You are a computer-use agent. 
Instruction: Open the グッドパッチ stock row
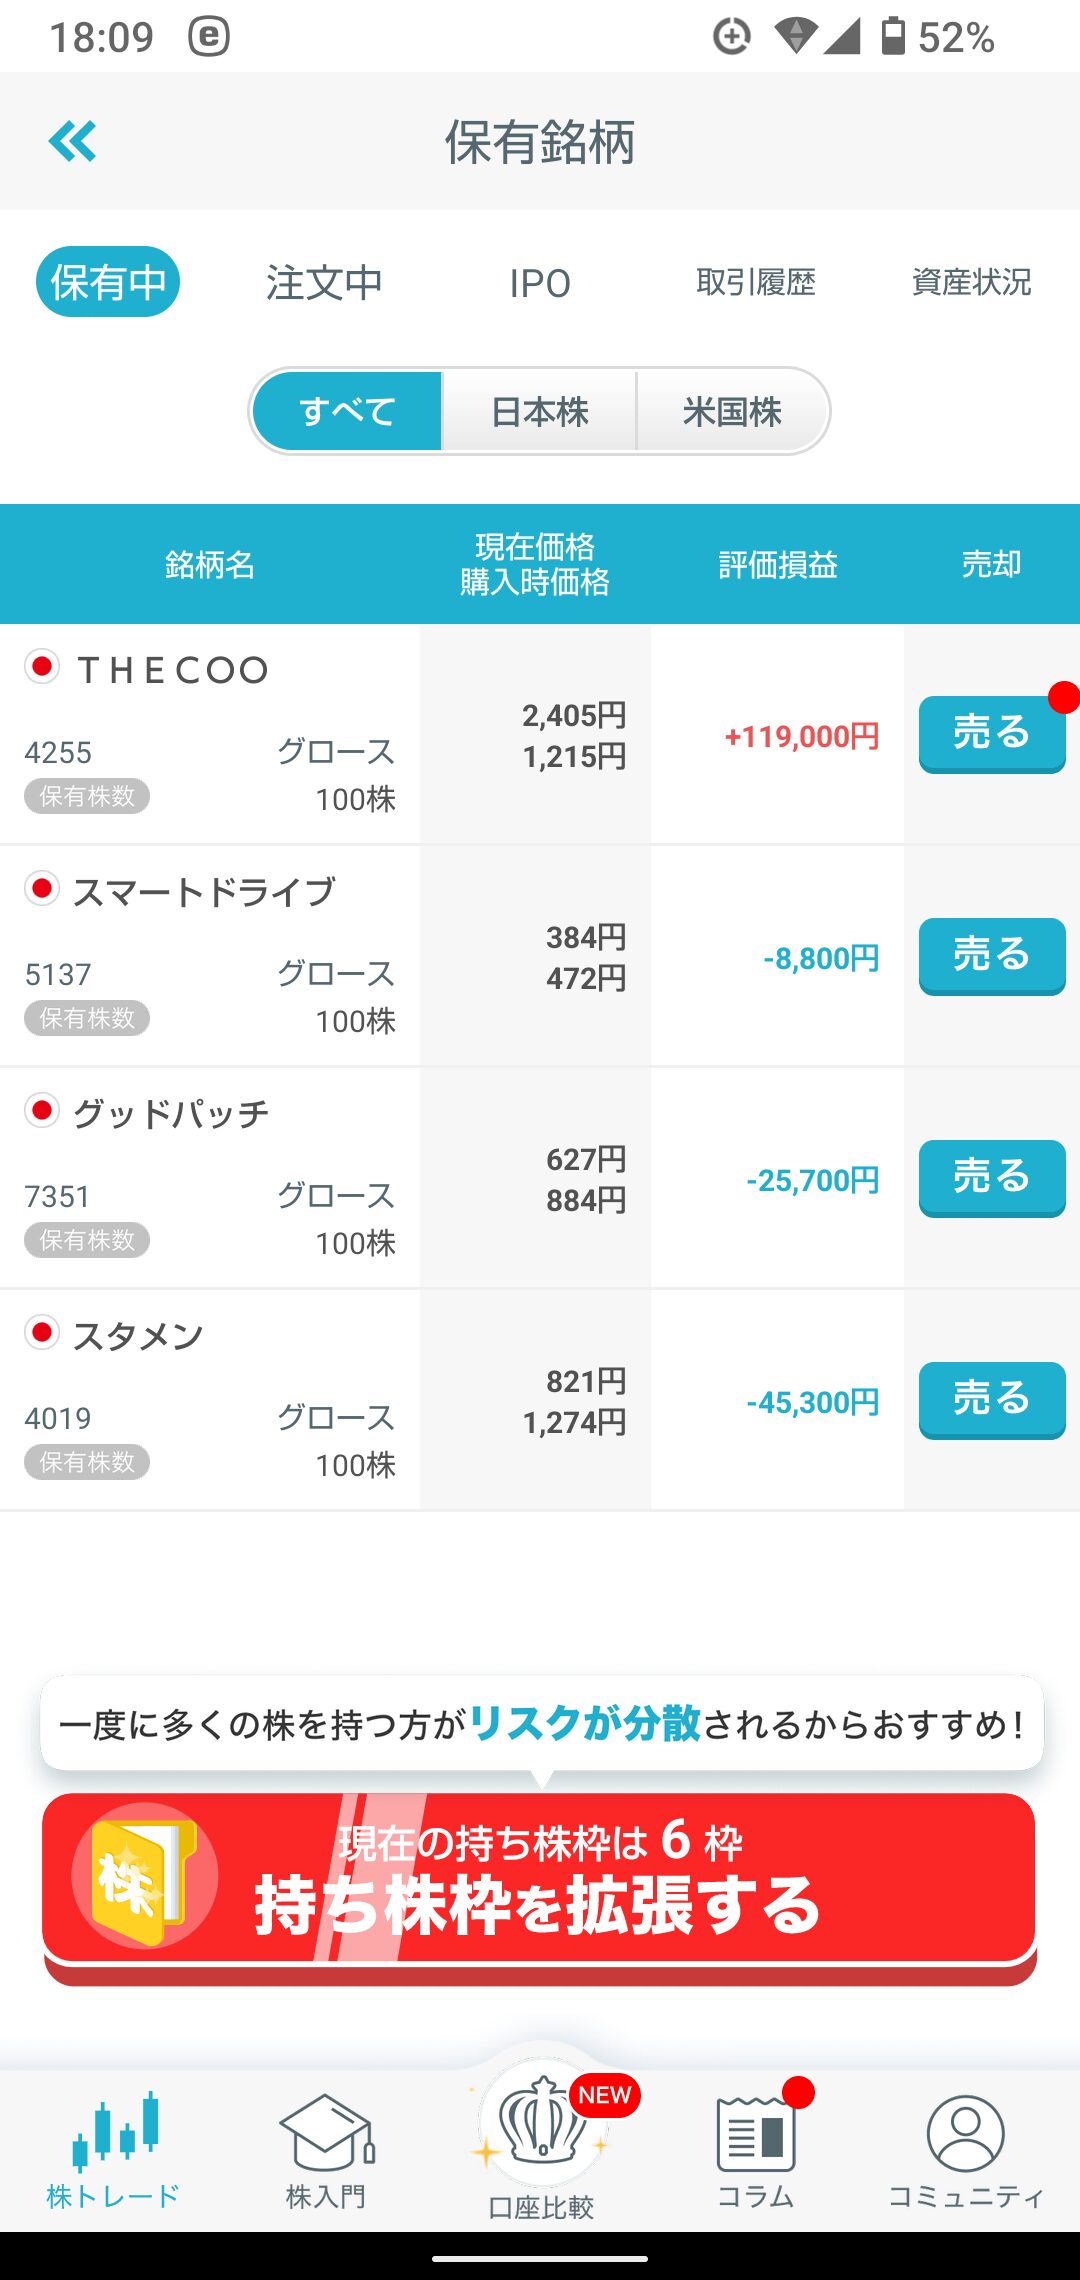pyautogui.click(x=210, y=1178)
